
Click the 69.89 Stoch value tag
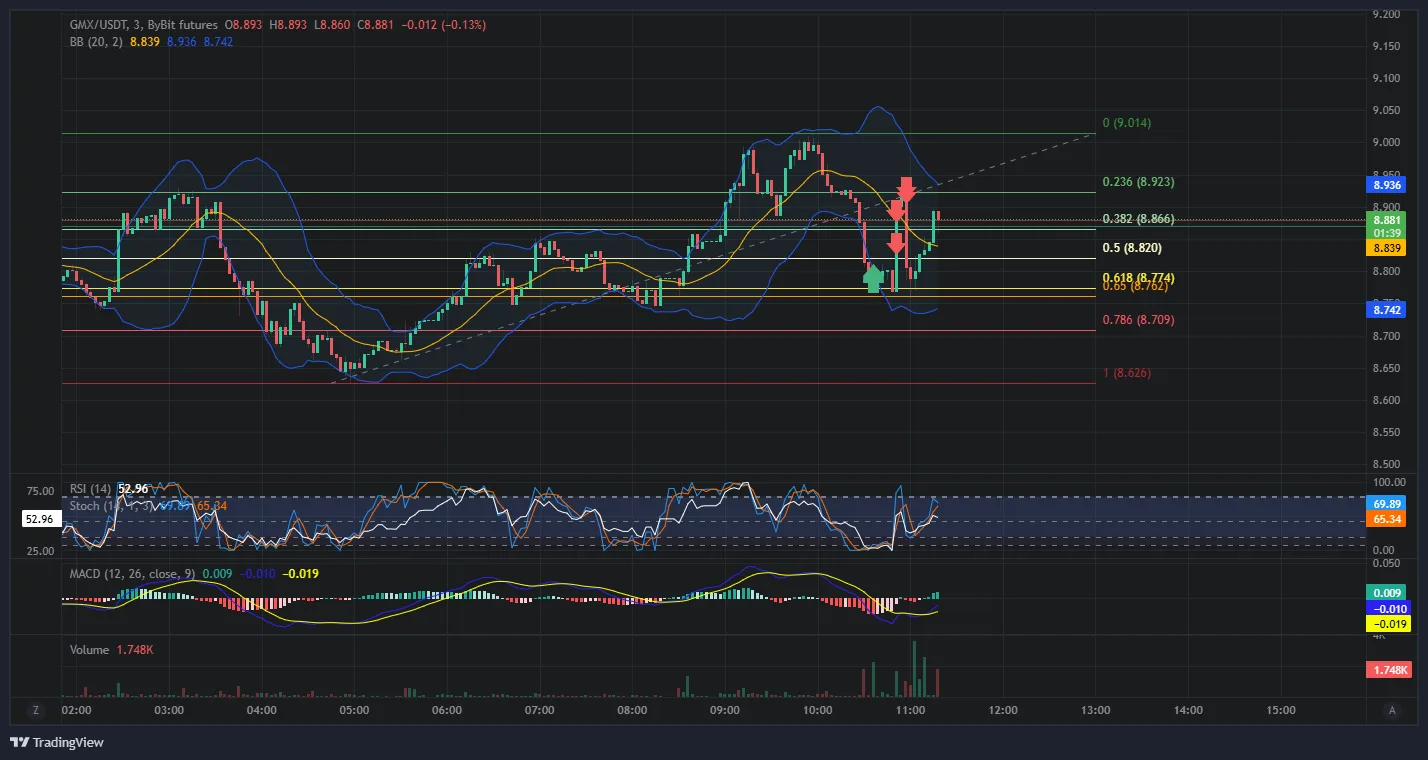click(x=1387, y=504)
